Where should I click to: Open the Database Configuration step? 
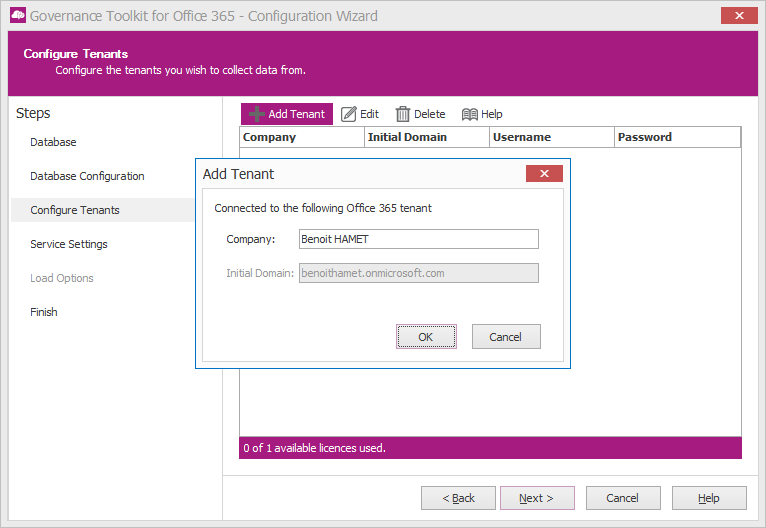point(87,176)
